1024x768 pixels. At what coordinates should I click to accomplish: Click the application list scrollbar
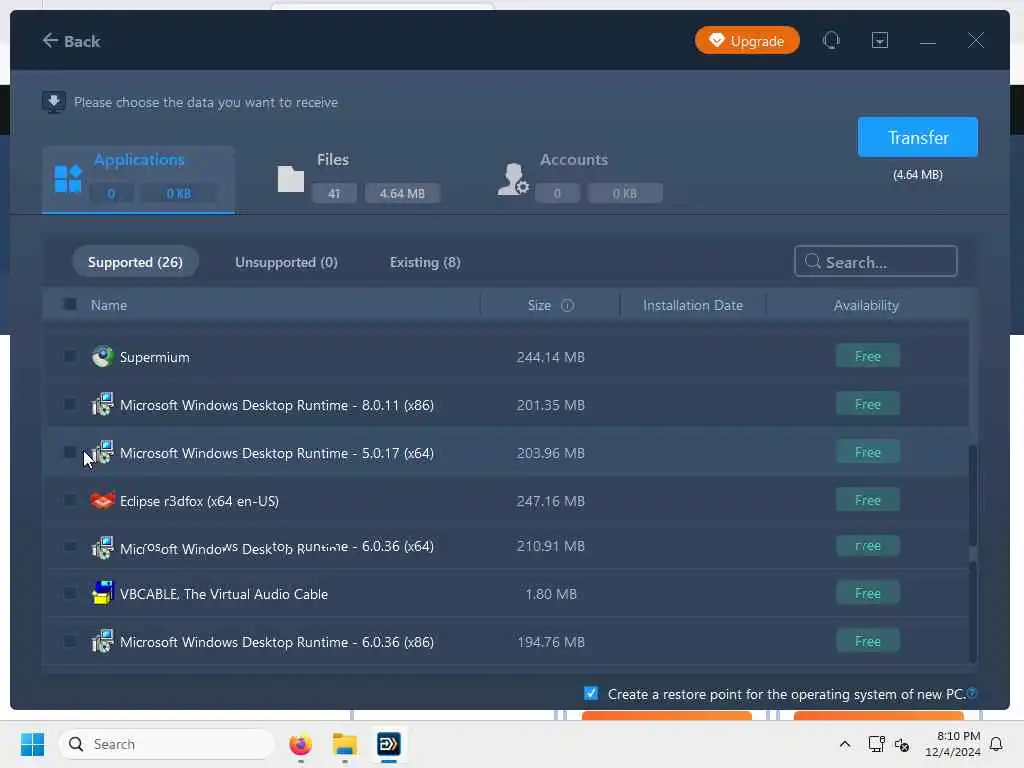click(x=972, y=496)
